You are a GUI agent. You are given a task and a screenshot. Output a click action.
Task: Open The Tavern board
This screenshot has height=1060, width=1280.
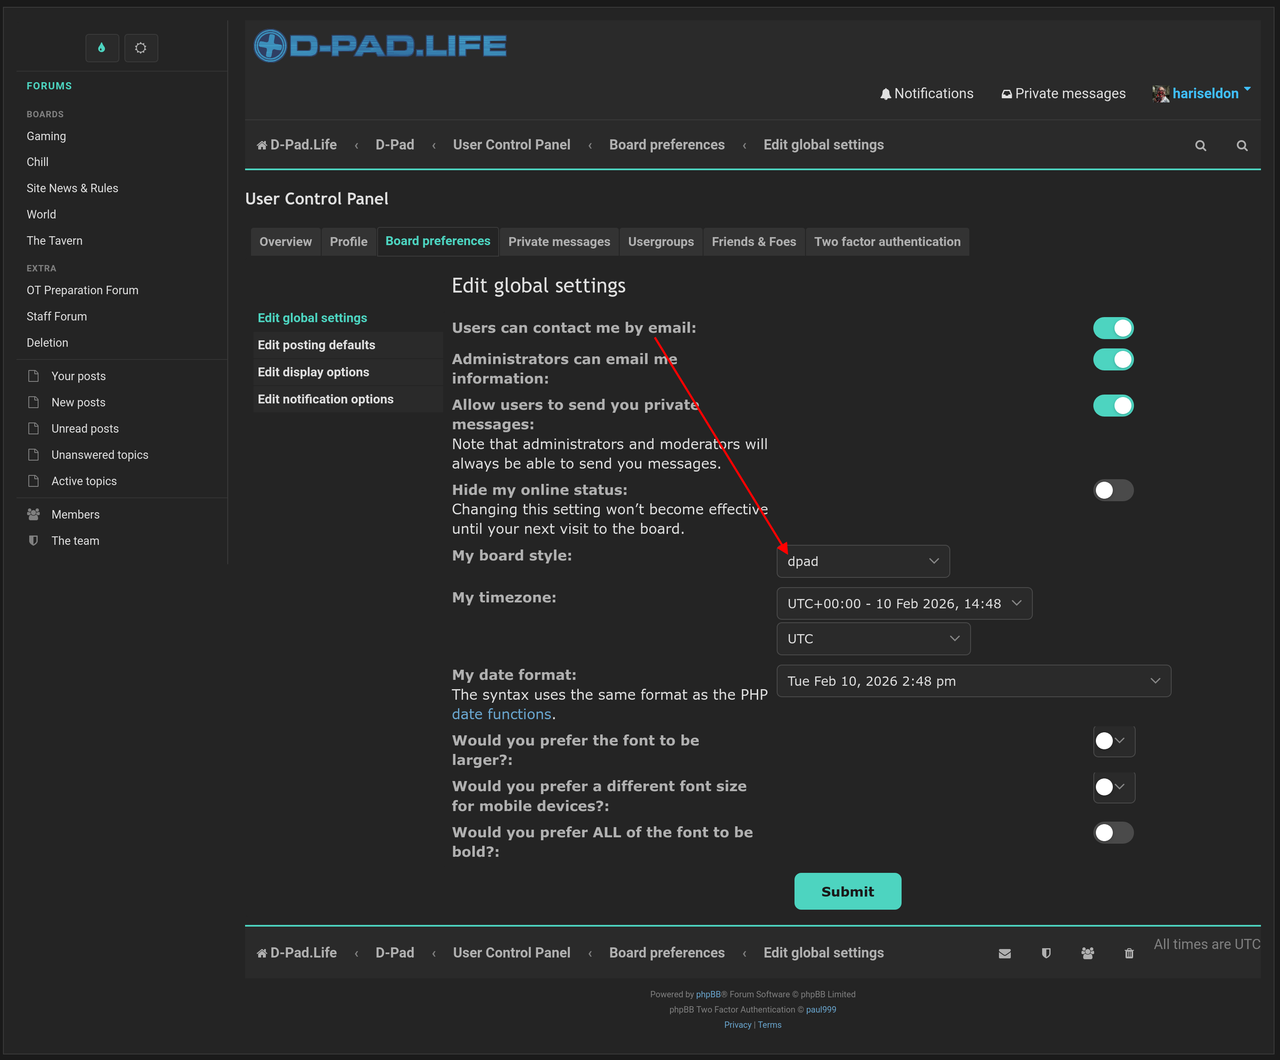55,241
